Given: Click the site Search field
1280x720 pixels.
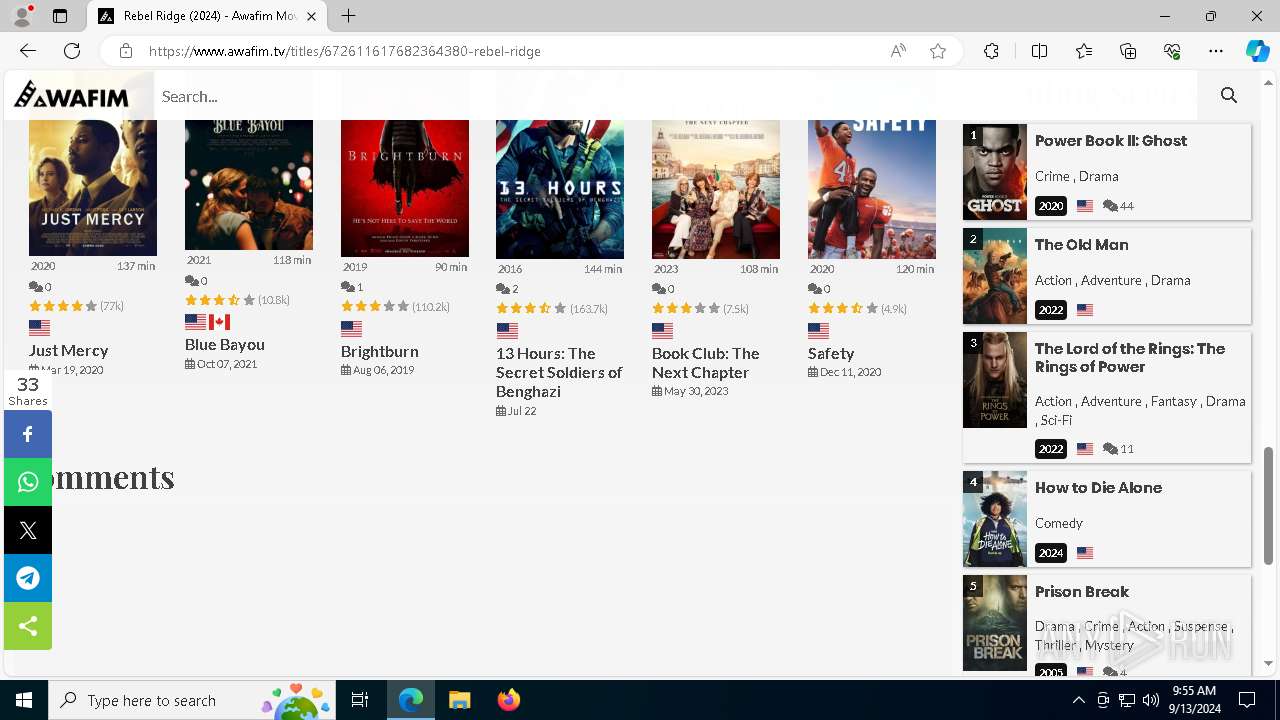Looking at the screenshot, I should tap(675, 96).
